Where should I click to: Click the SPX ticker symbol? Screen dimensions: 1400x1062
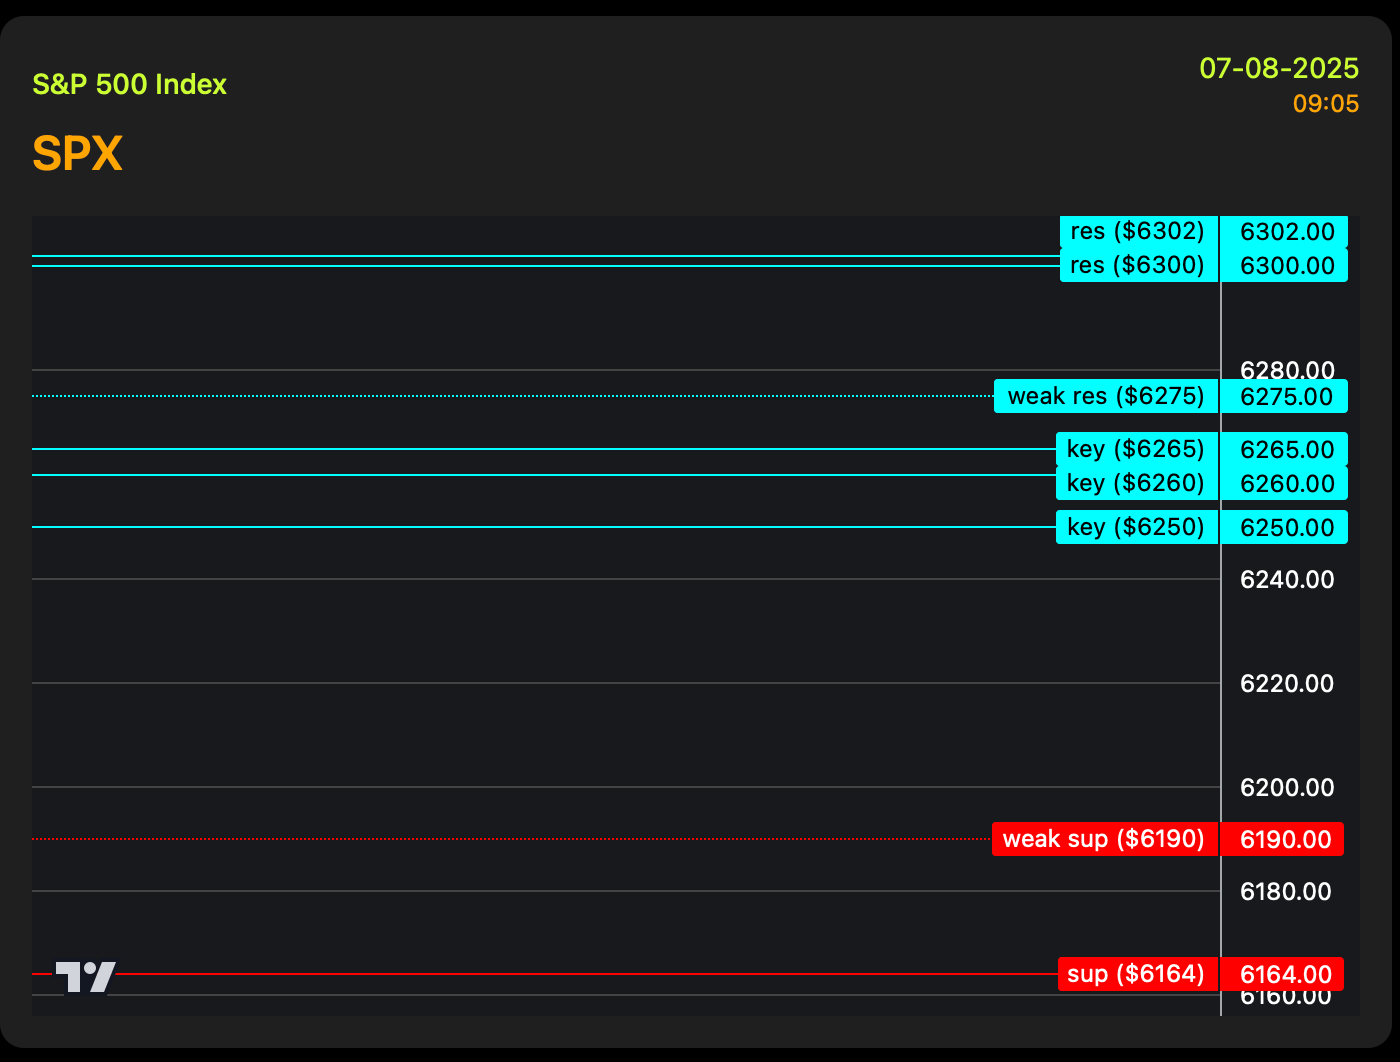point(78,154)
